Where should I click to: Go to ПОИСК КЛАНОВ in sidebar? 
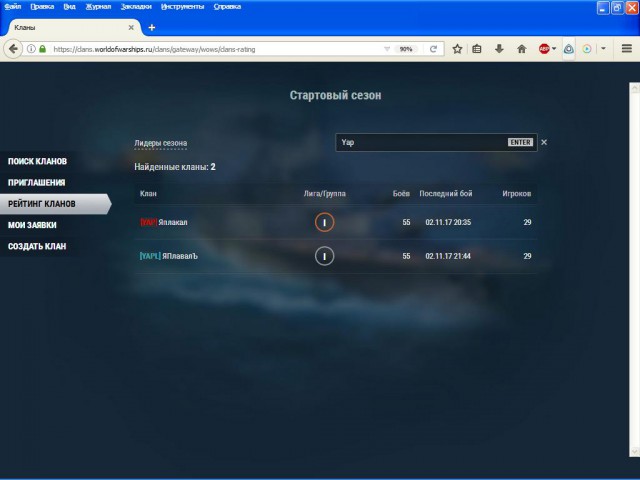click(x=38, y=161)
